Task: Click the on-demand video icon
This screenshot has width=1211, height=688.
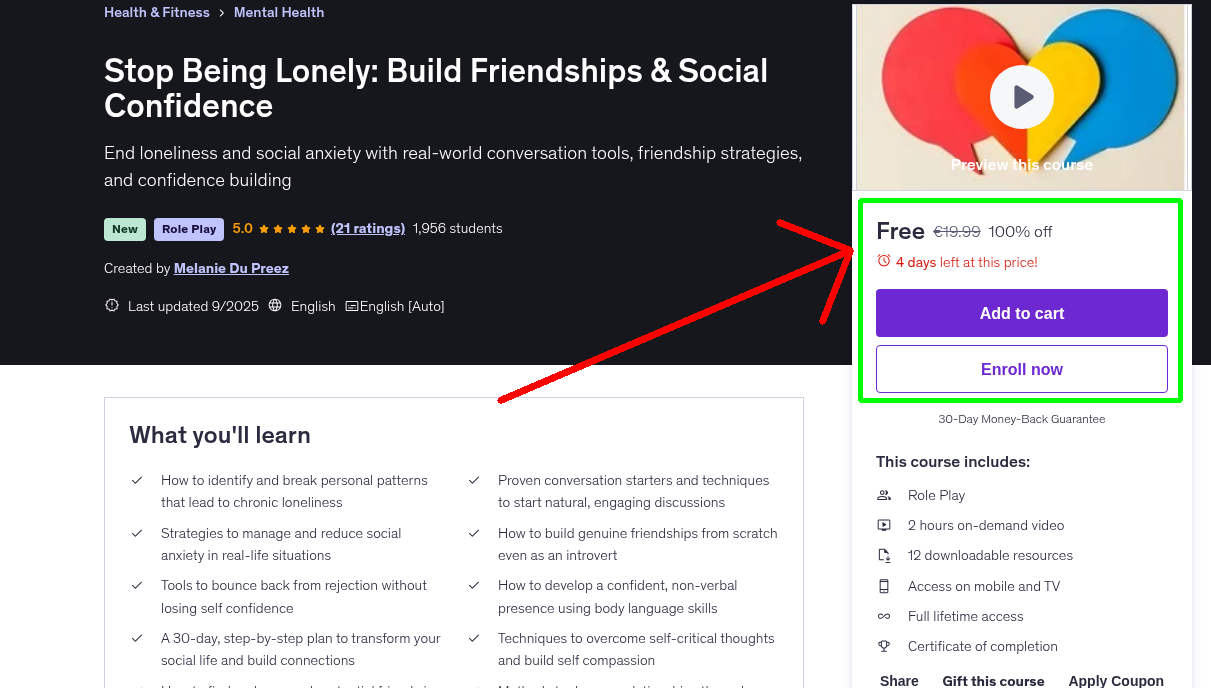Action: coord(884,524)
